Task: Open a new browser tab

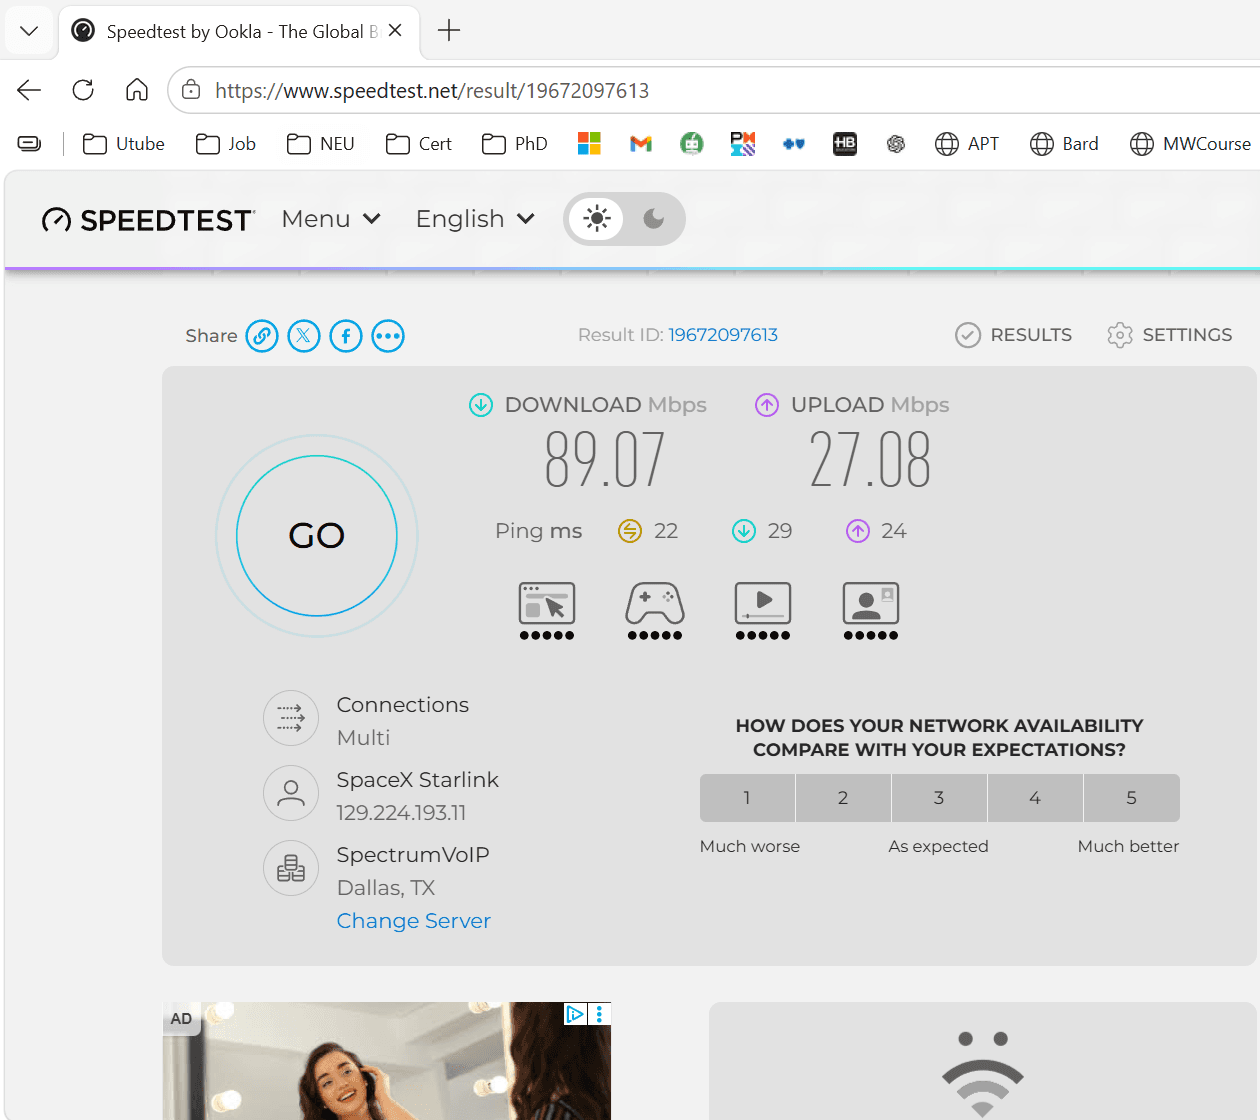Action: coord(449,31)
